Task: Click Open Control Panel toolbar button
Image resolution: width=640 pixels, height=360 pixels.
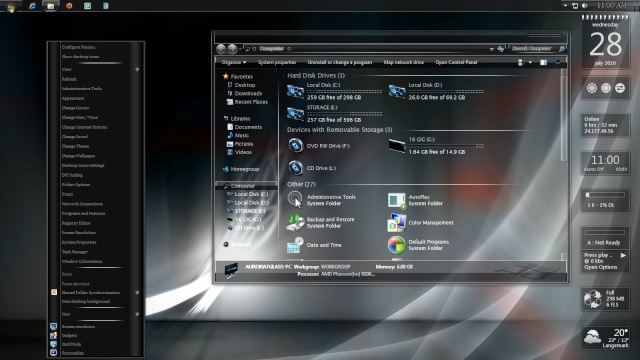Action: pos(456,62)
